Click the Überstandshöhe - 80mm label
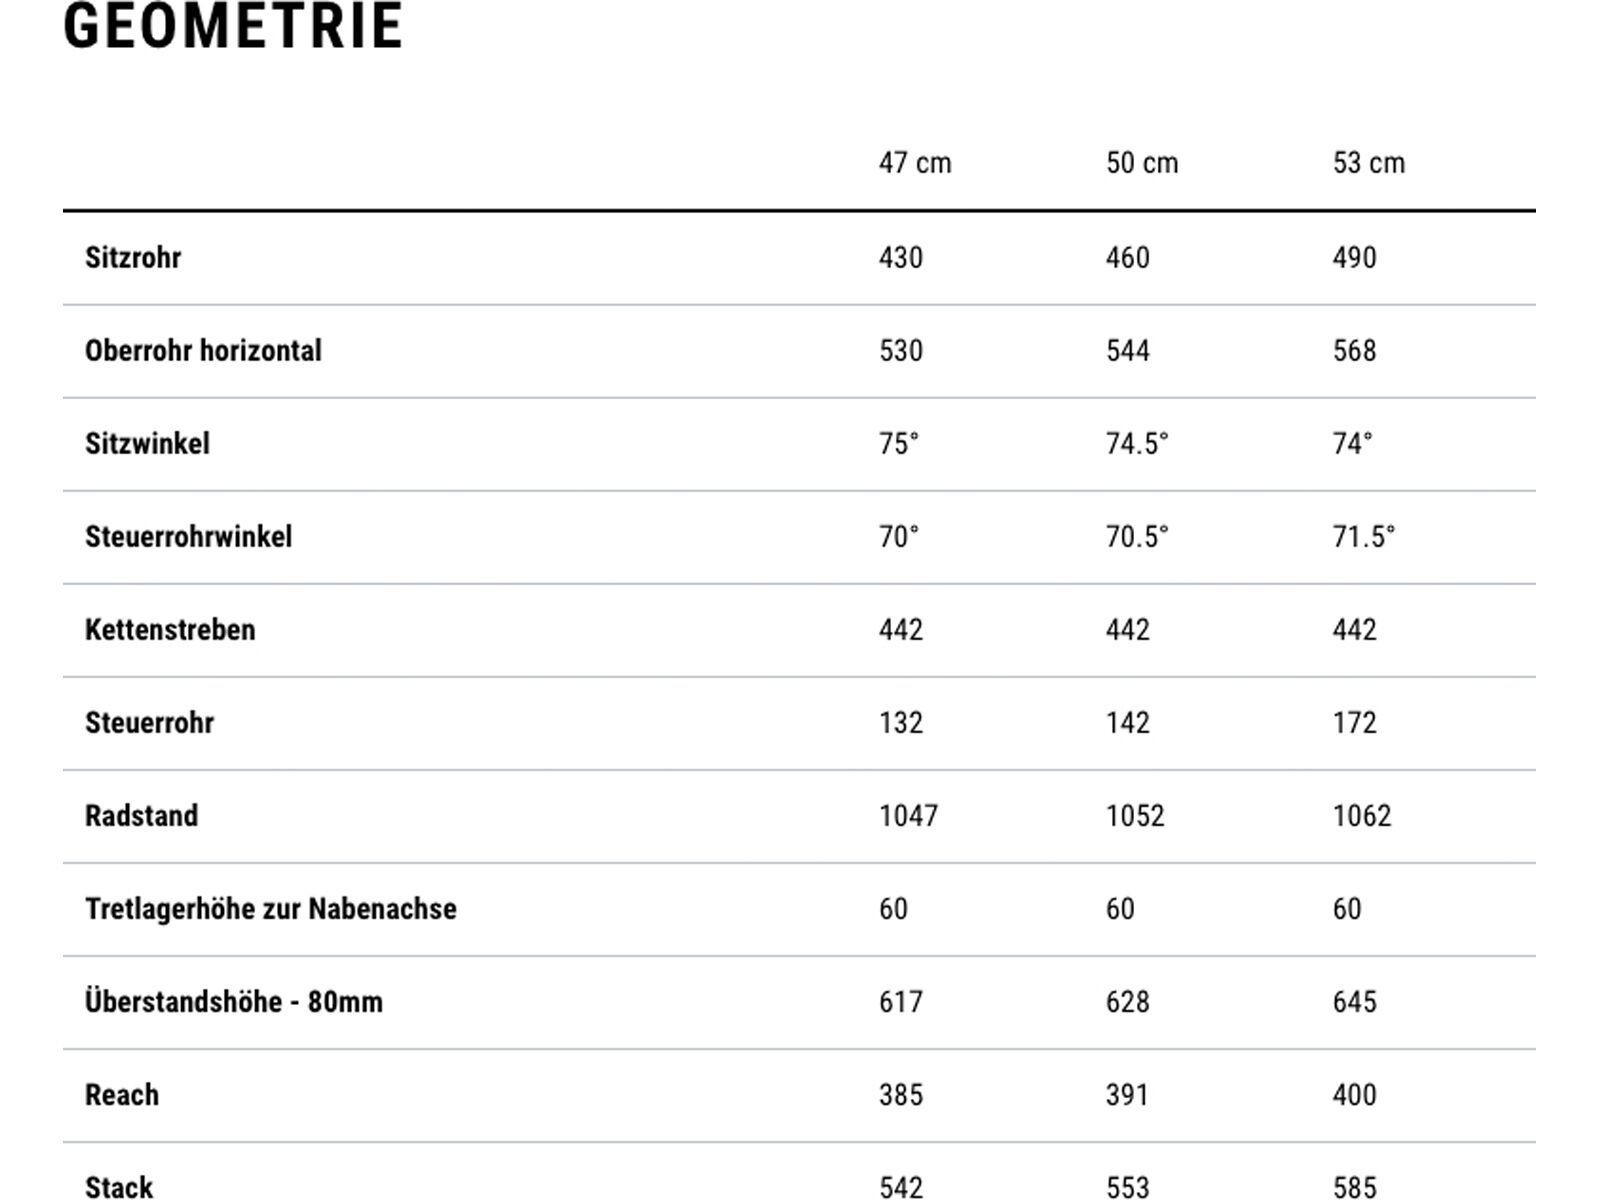Screen dimensions: 1600x1200 pos(233,1002)
